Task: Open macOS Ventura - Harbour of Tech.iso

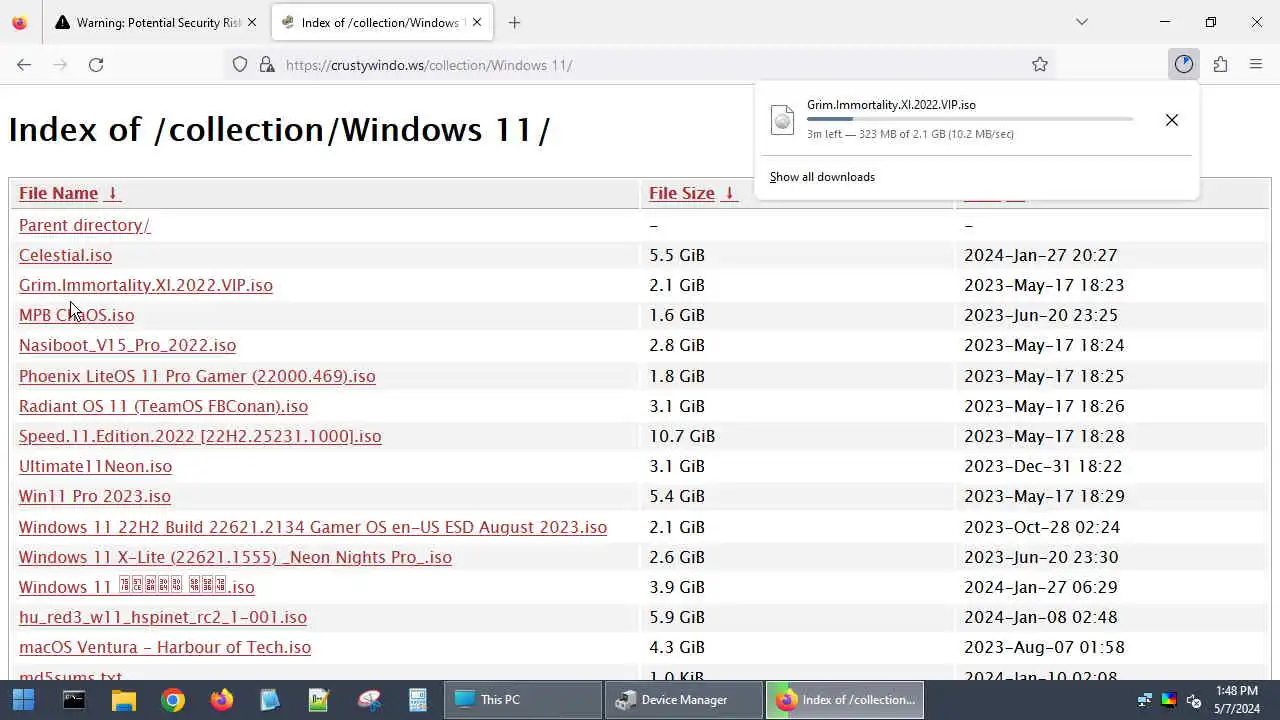Action: click(165, 647)
